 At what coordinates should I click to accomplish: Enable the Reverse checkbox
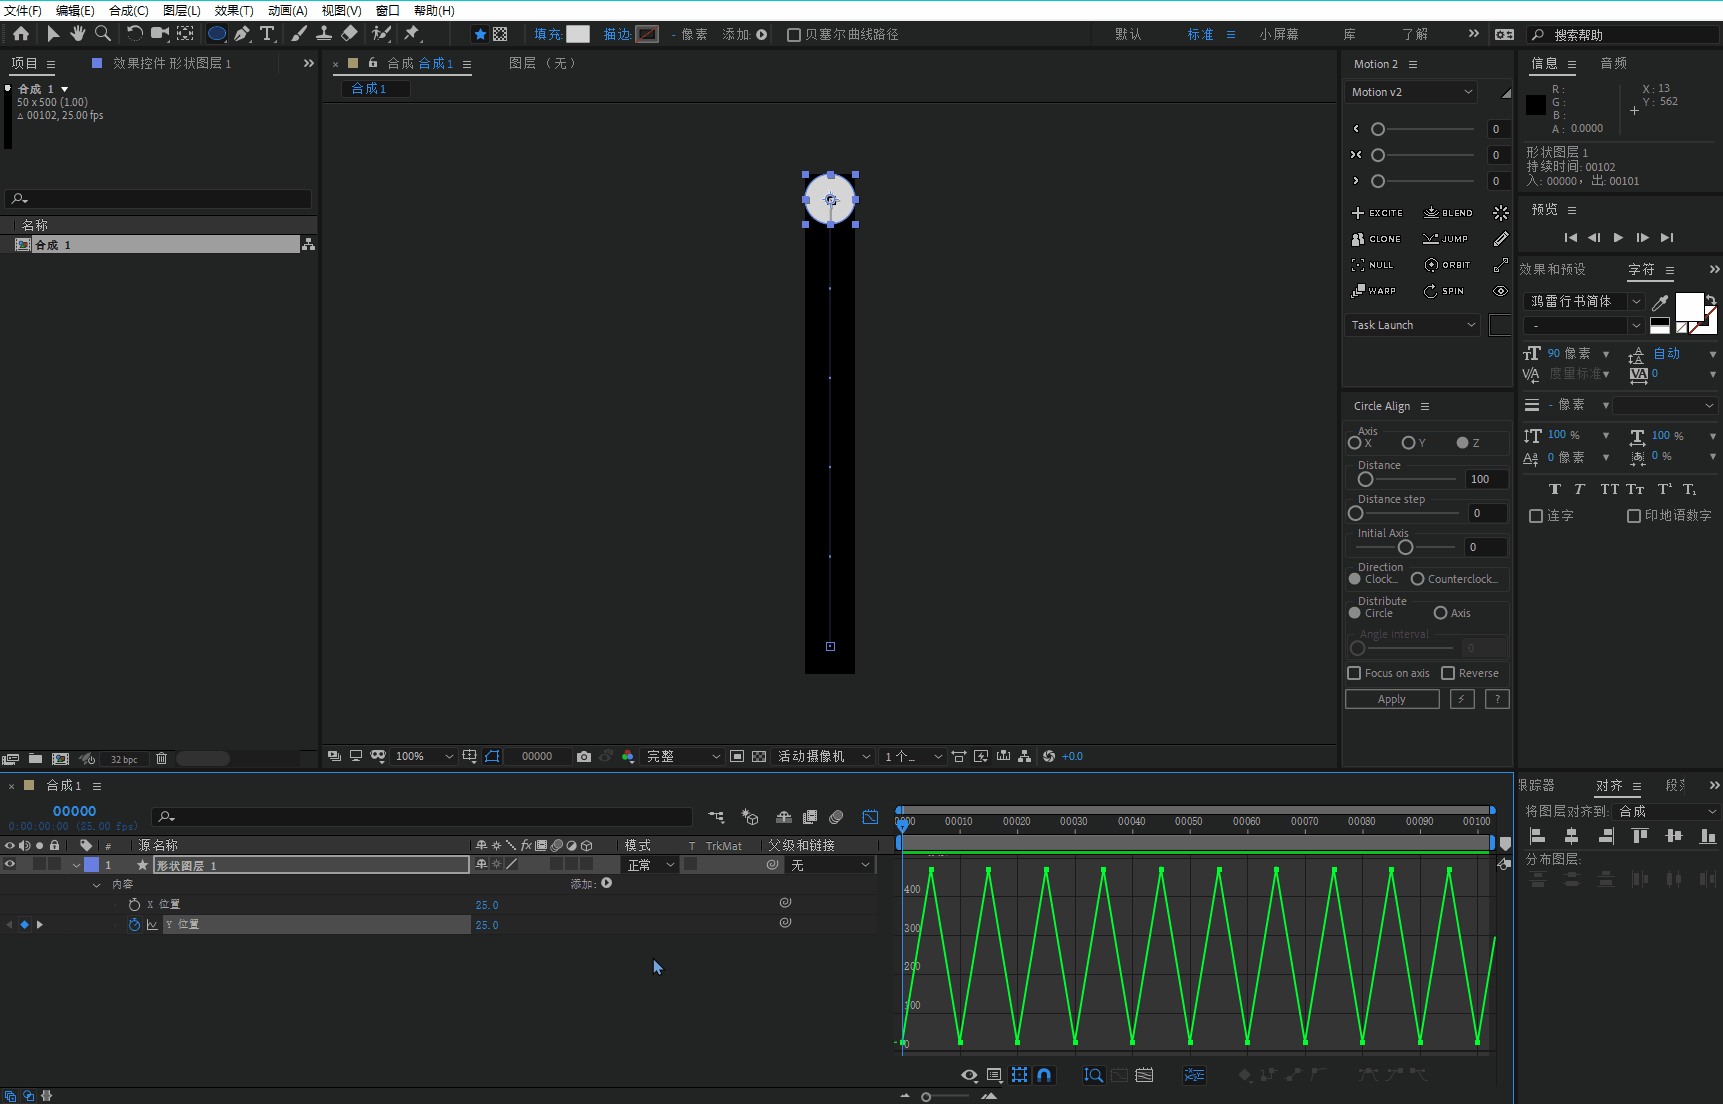tap(1447, 673)
